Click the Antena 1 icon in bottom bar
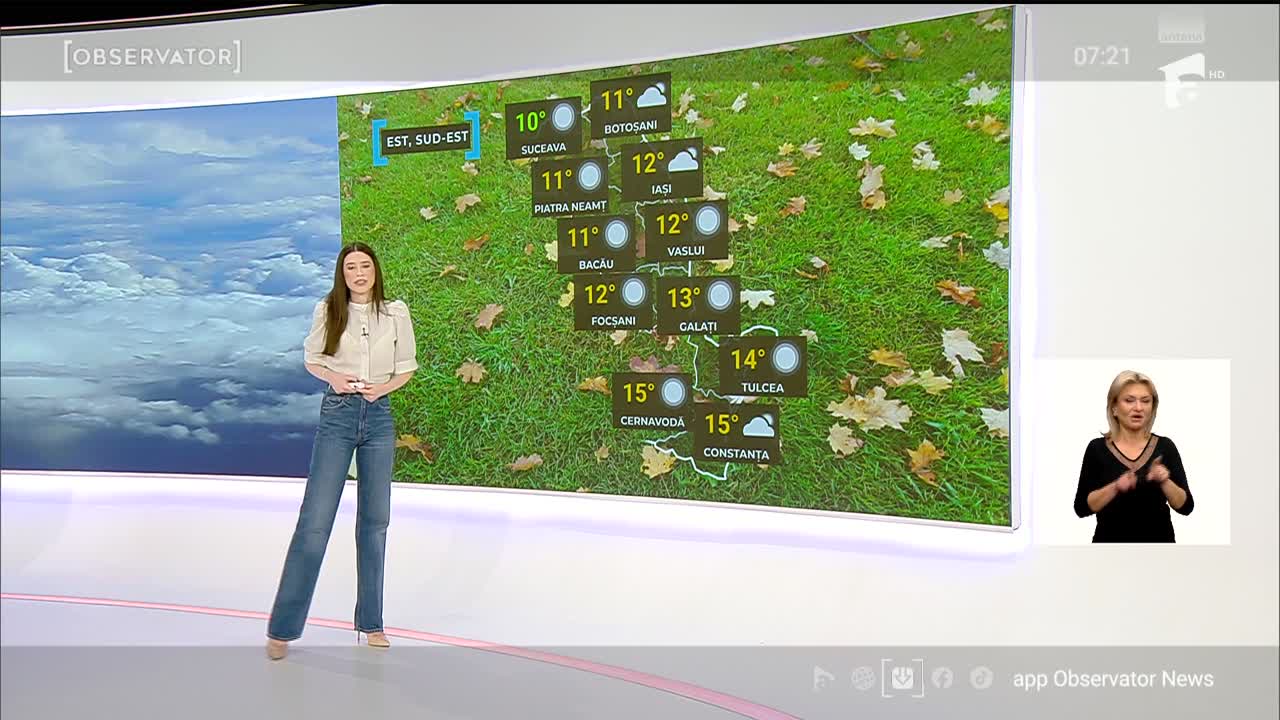The image size is (1280, 720). tap(823, 679)
